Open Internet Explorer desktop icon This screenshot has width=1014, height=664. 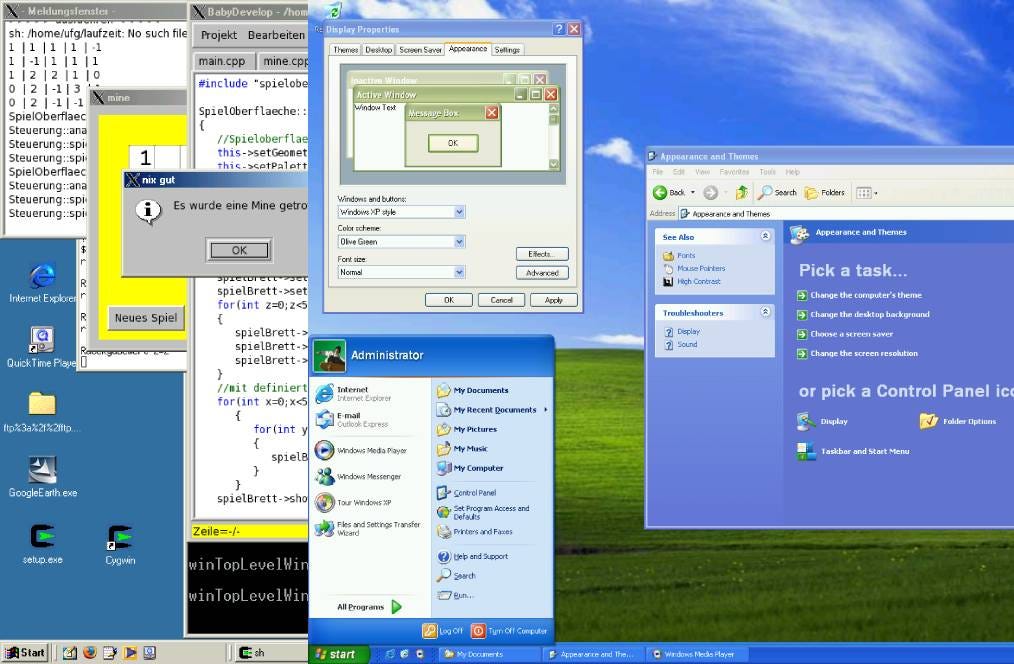(x=42, y=283)
